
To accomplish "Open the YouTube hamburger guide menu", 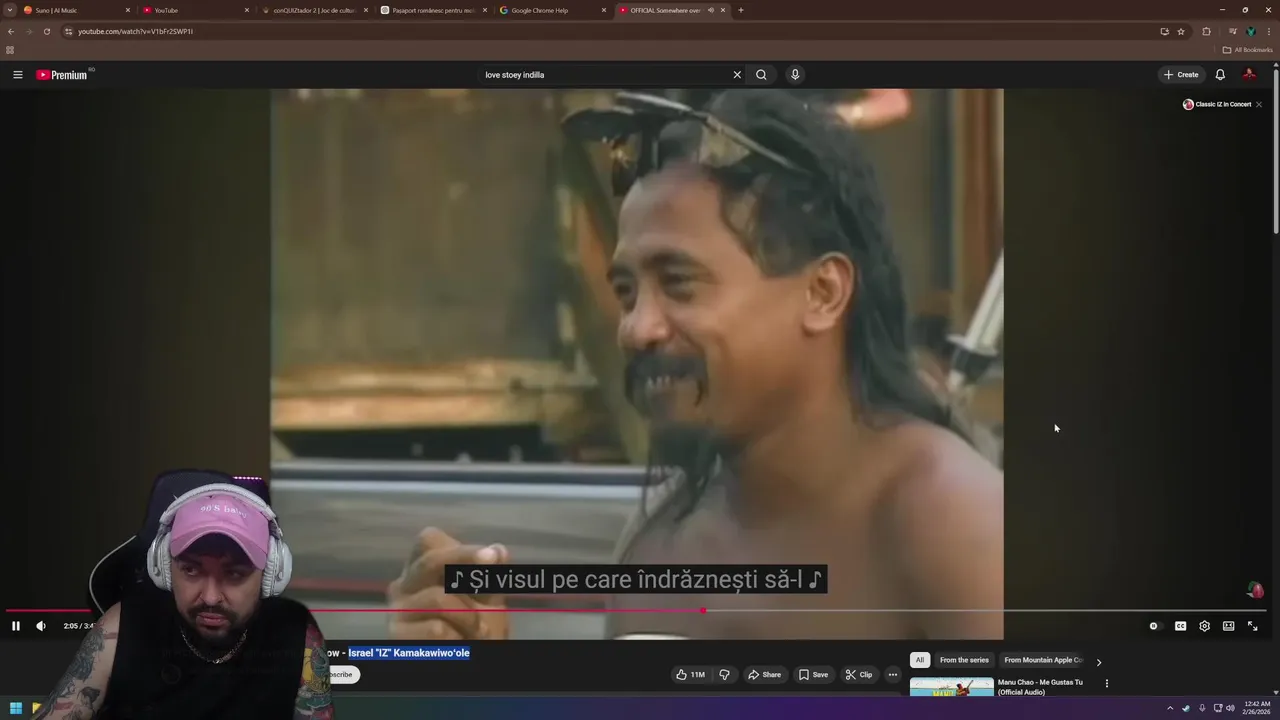I will (17, 75).
